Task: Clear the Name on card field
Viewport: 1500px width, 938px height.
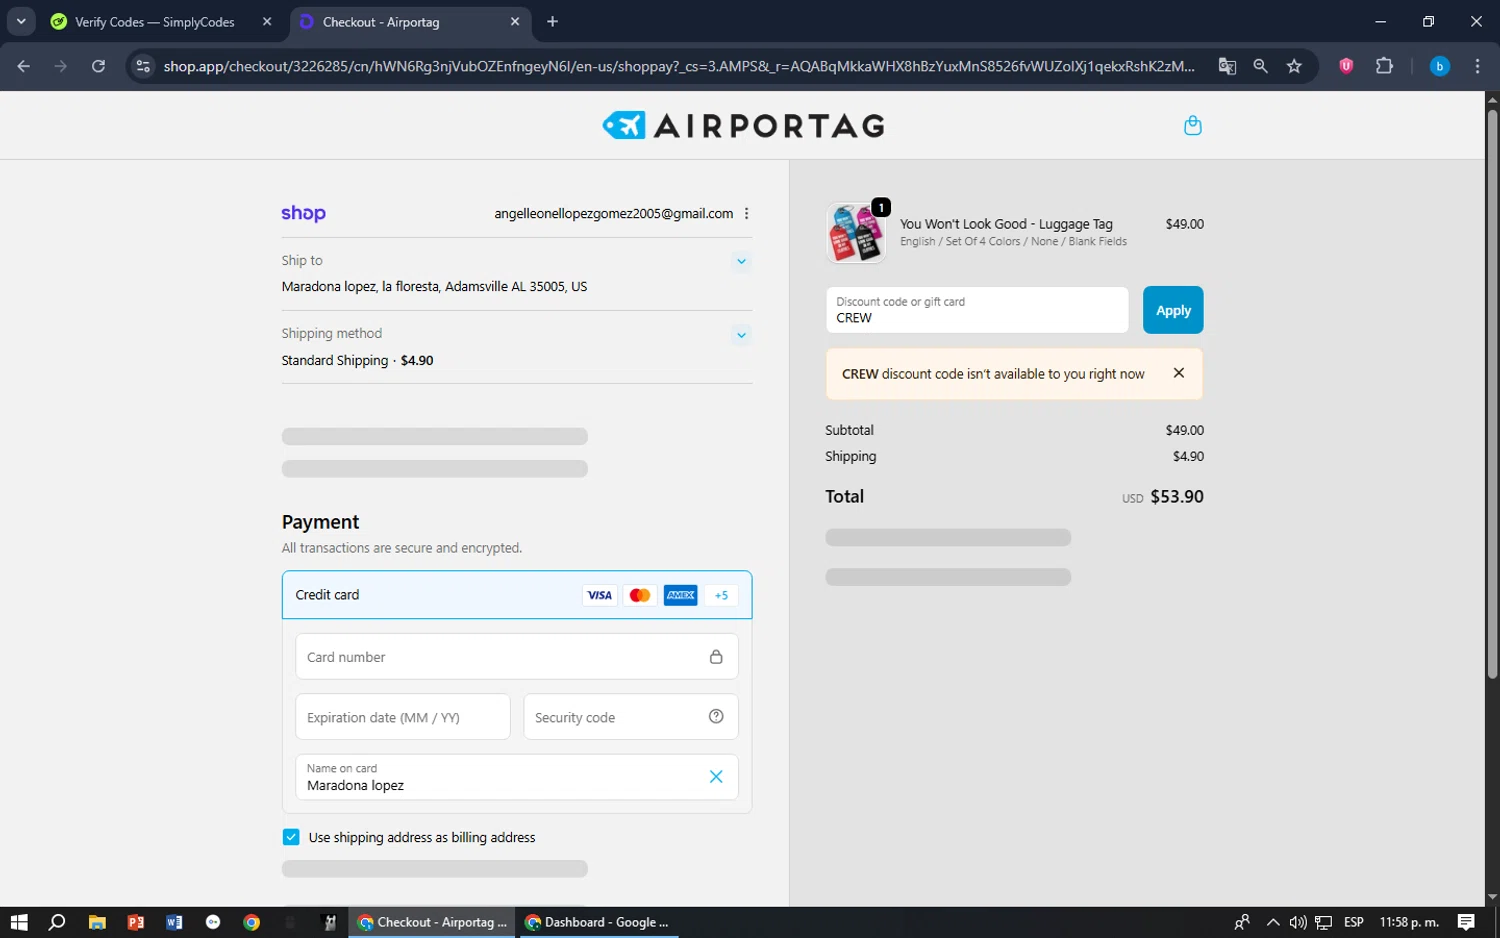Action: (716, 777)
